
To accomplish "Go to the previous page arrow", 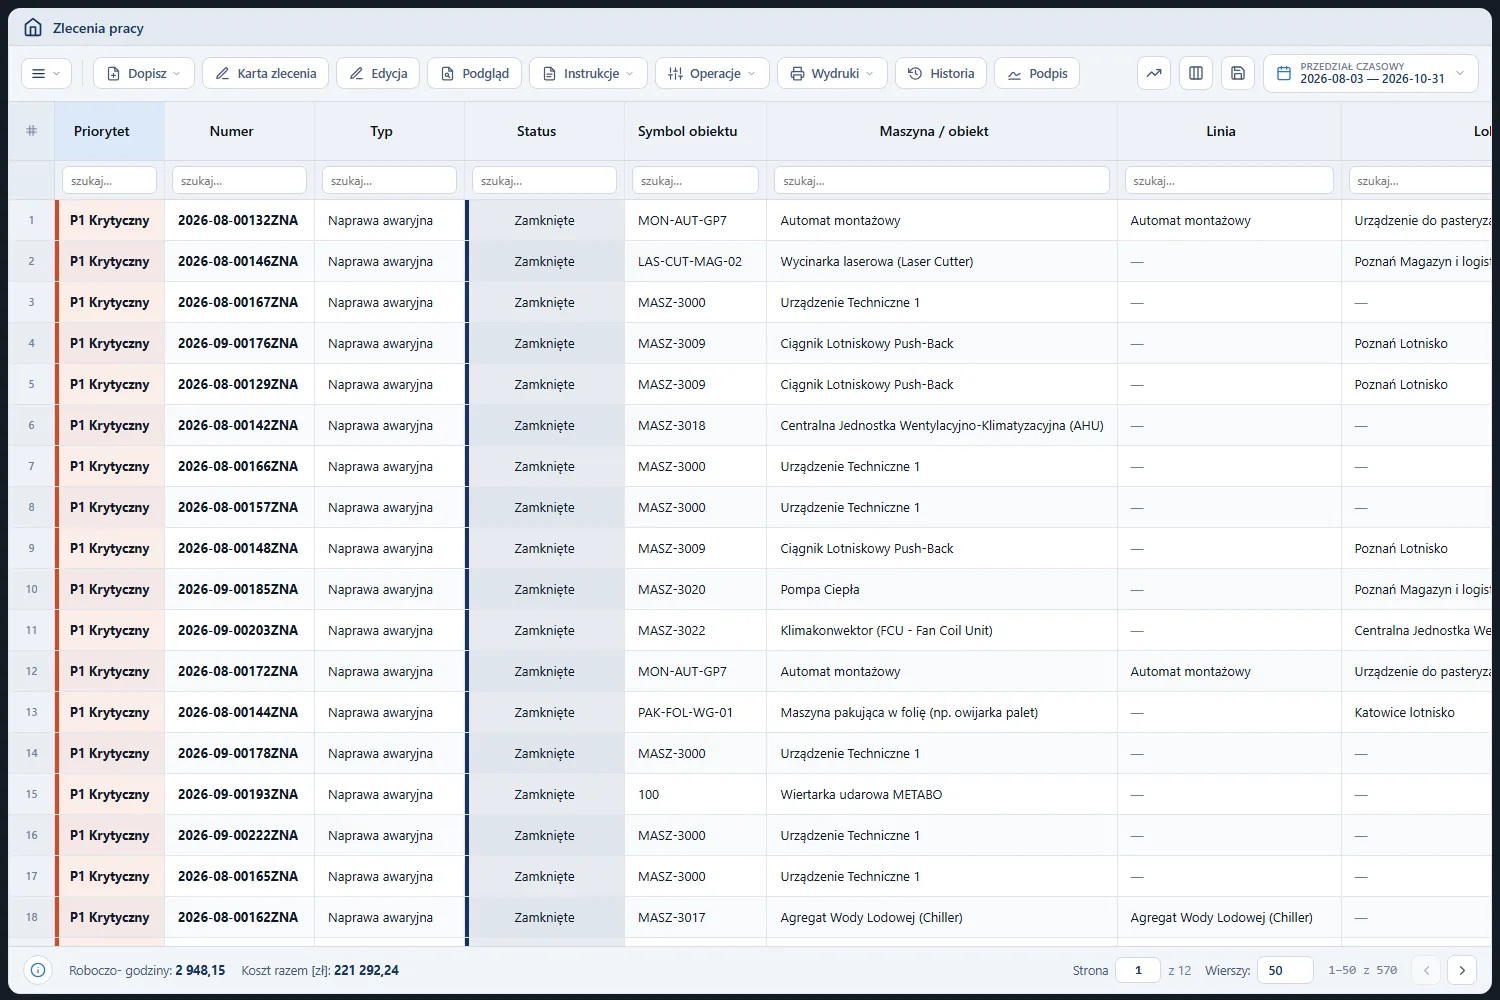I will (1427, 970).
